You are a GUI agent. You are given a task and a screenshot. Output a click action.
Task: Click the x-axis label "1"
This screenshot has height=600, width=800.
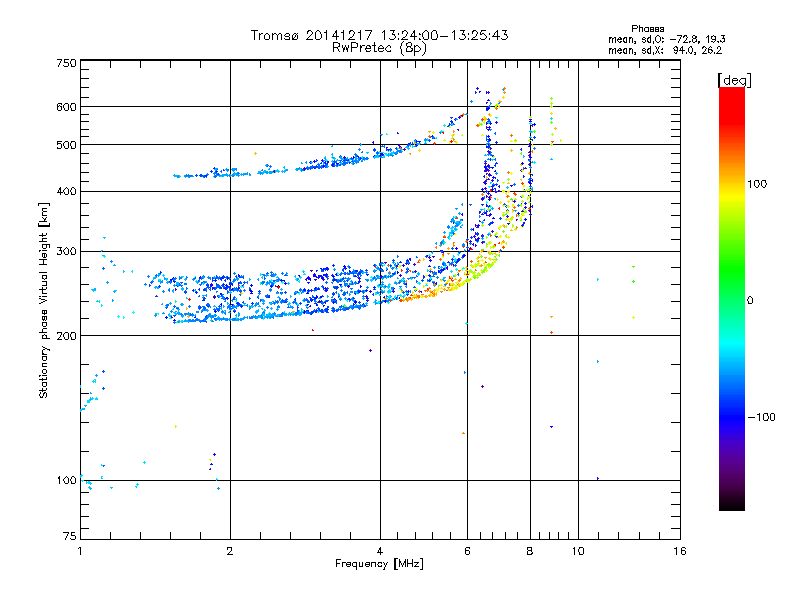(80, 551)
